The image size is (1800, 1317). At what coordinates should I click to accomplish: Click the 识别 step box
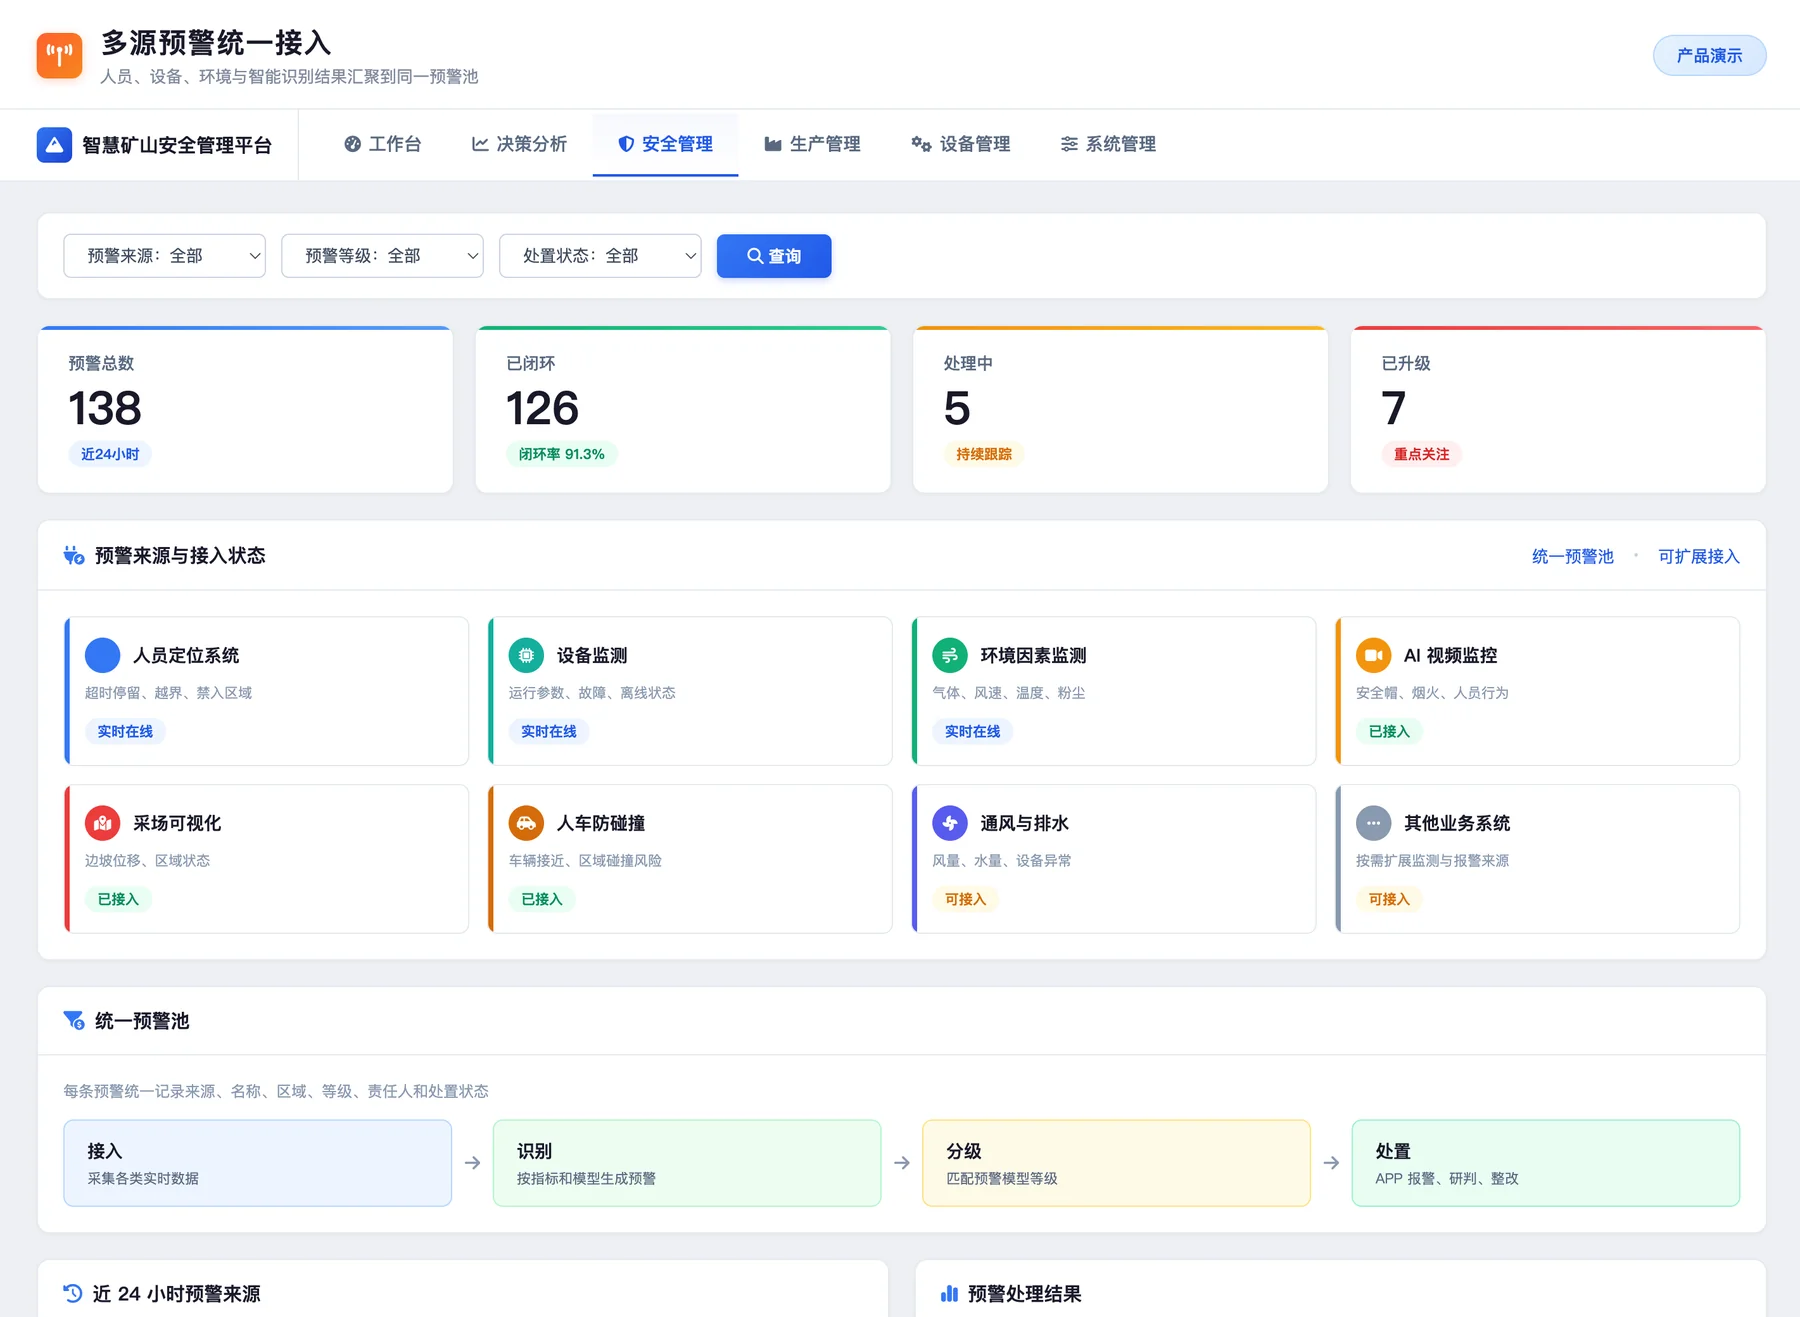click(687, 1163)
